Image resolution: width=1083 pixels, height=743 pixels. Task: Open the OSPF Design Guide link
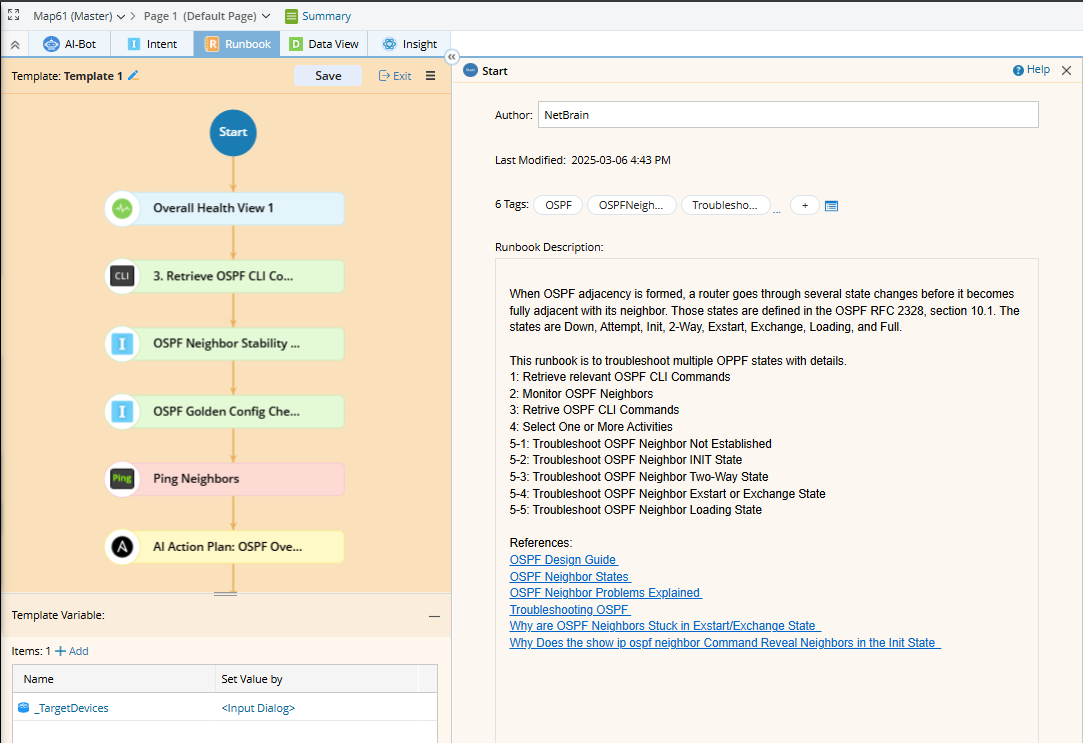pyautogui.click(x=564, y=560)
